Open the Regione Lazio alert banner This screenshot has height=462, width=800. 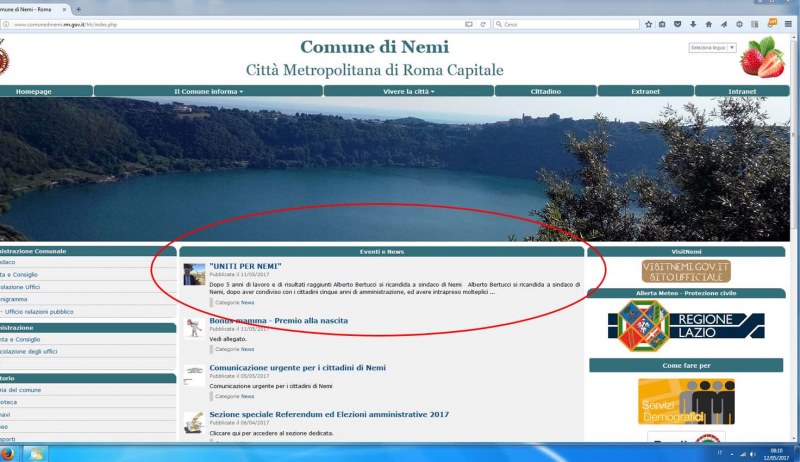pyautogui.click(x=686, y=326)
